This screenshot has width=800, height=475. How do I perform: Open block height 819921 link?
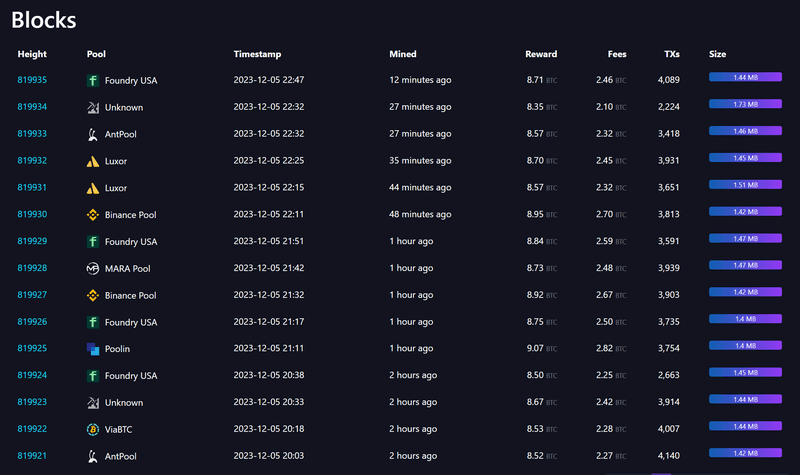click(32, 456)
